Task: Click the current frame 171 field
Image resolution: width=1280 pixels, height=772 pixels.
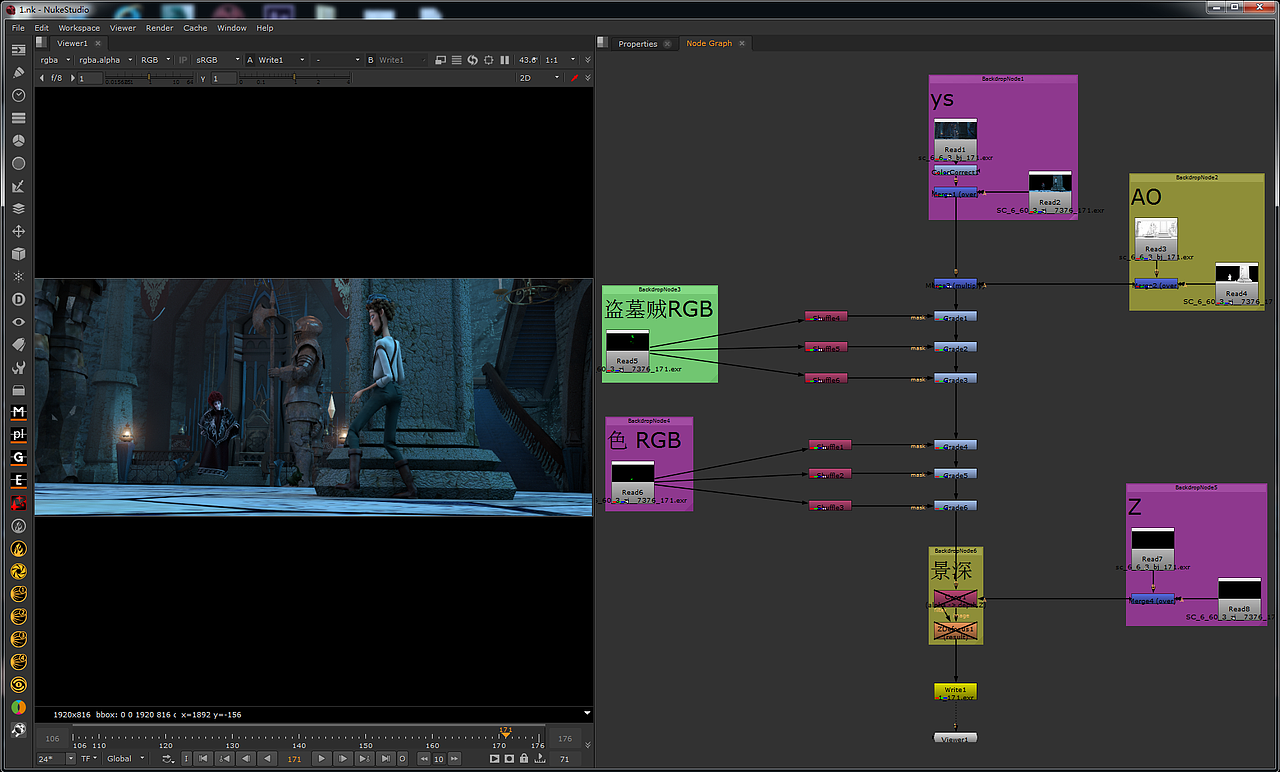Action: point(294,759)
